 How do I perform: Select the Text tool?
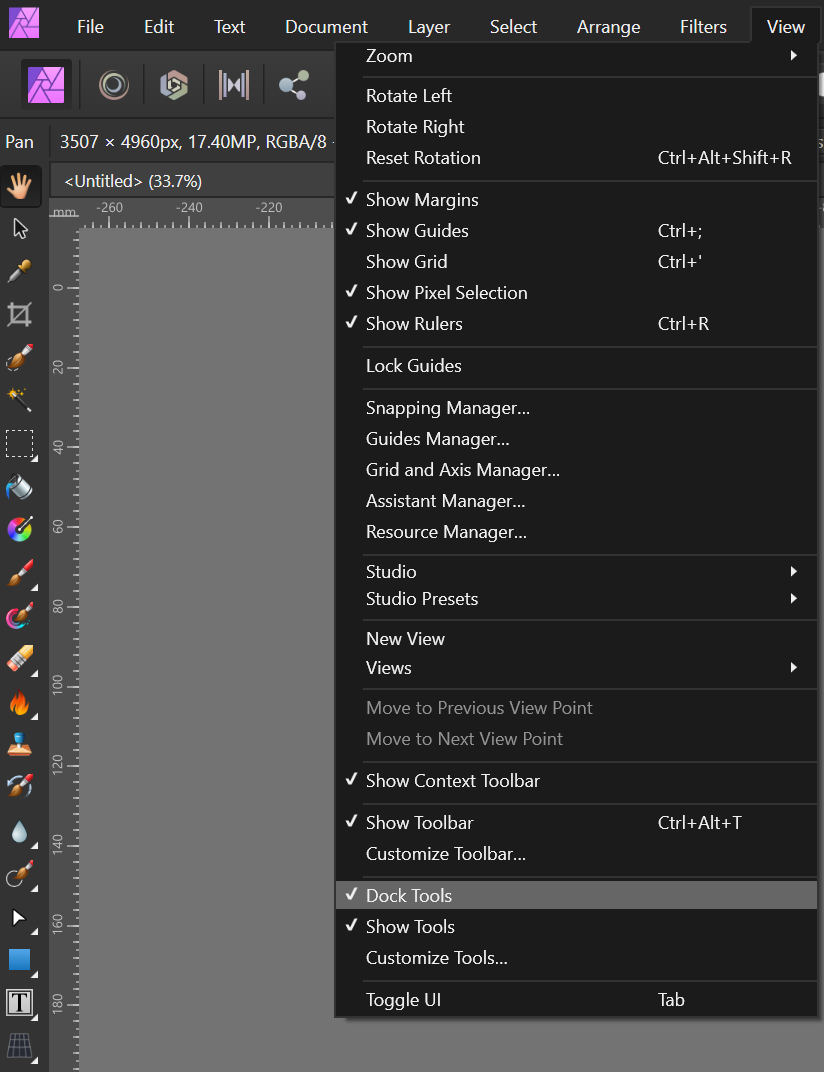click(x=20, y=1004)
